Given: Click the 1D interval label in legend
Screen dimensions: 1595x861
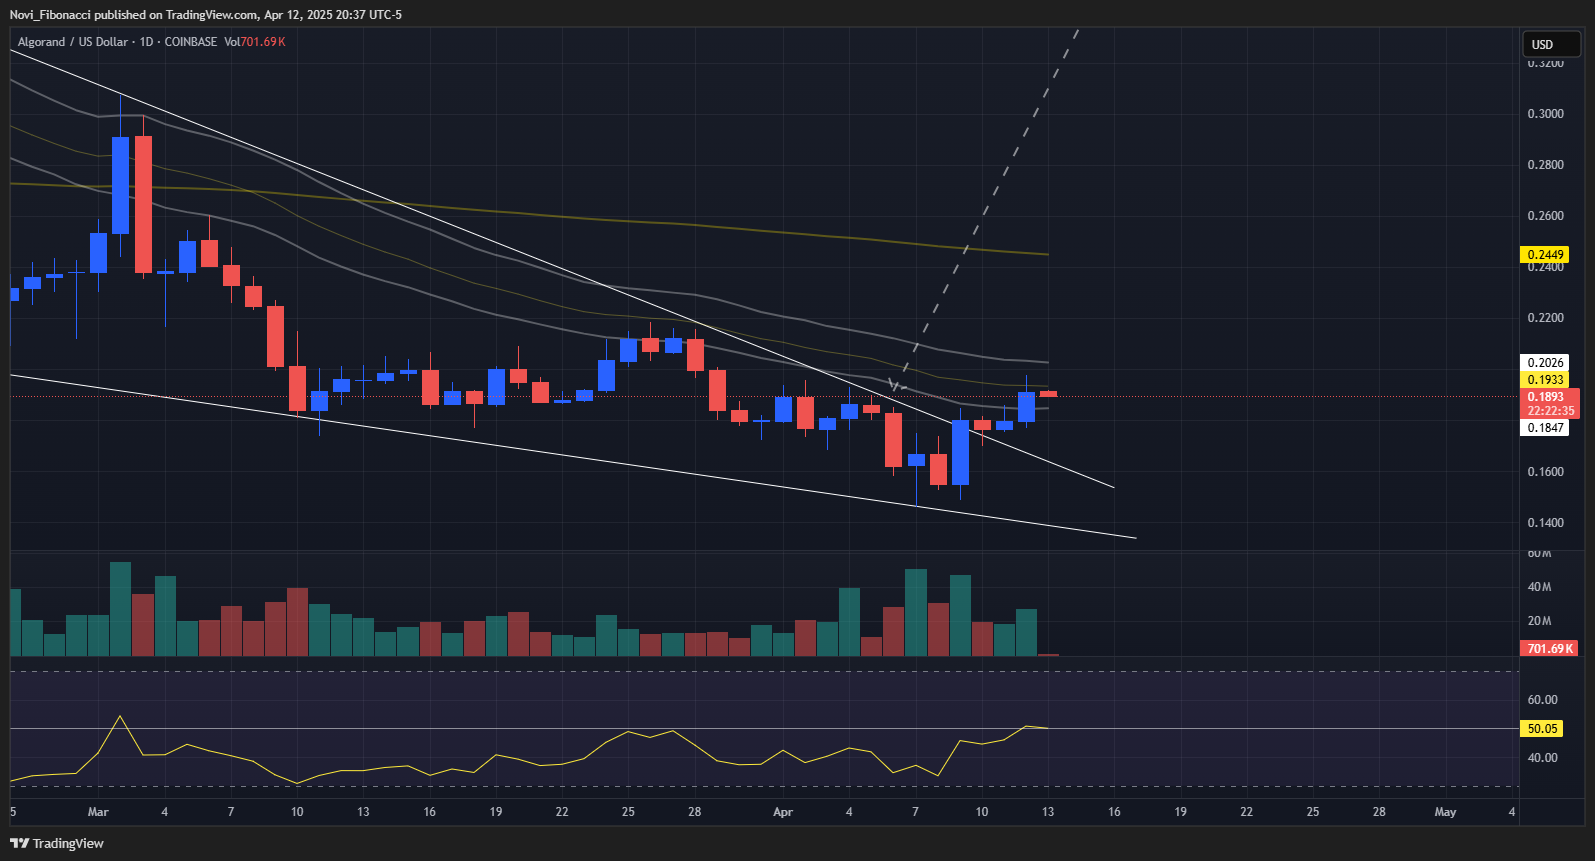Looking at the screenshot, I should (146, 42).
